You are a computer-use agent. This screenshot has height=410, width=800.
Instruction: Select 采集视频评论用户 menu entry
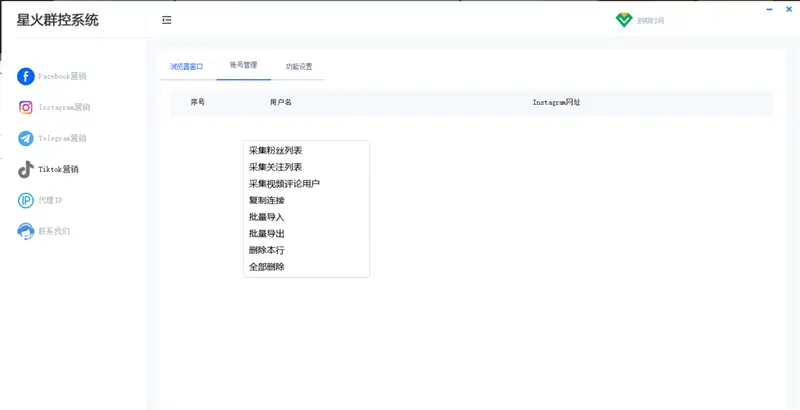click(x=284, y=184)
